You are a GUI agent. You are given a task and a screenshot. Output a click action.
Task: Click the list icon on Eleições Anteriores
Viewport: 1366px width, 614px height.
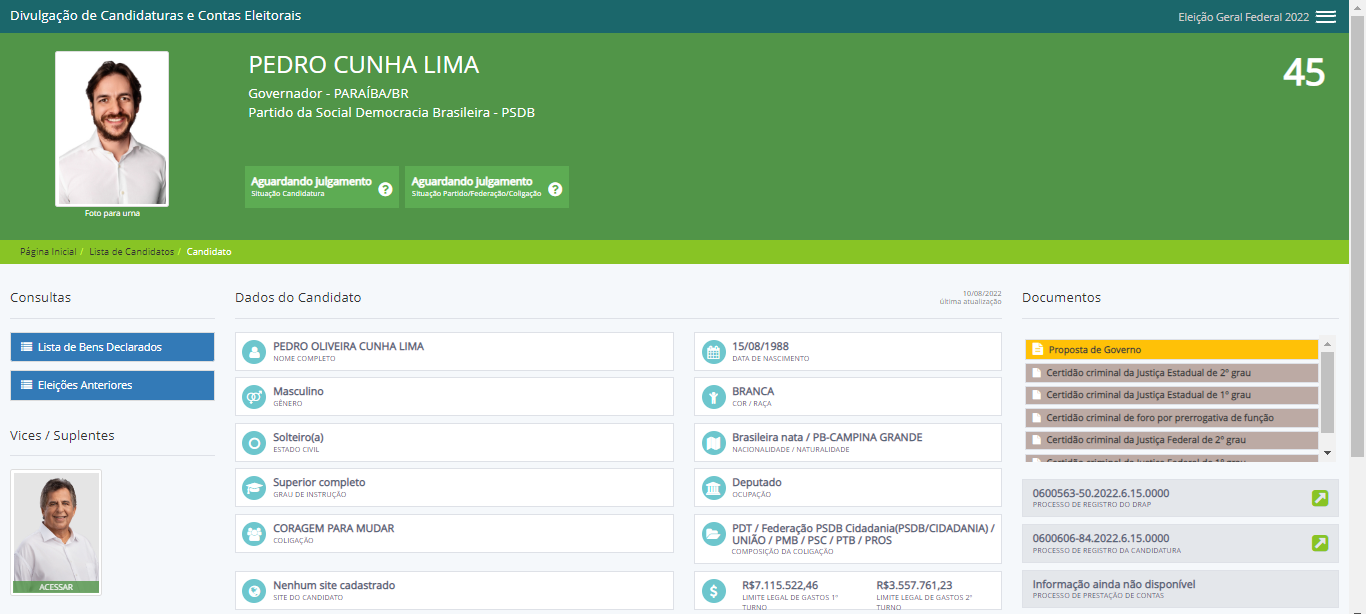point(27,385)
